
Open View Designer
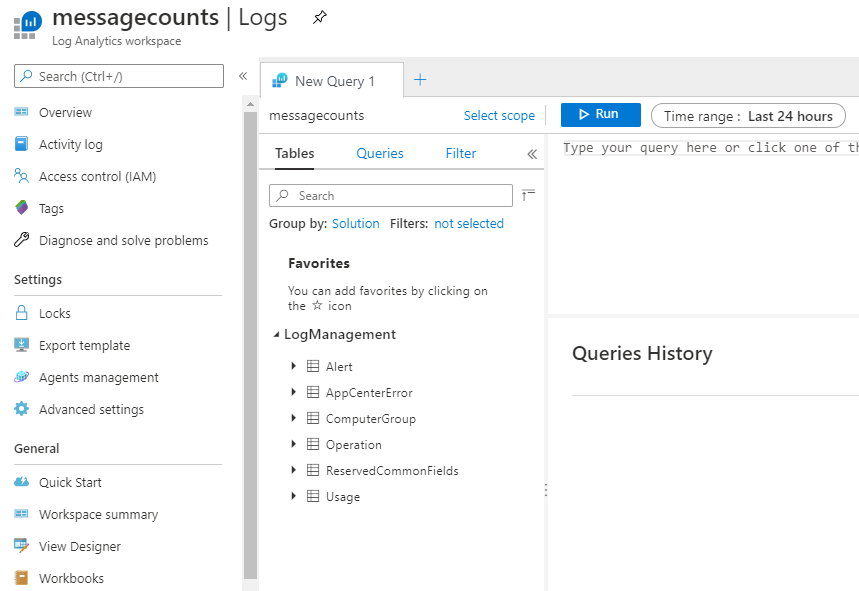[x=80, y=546]
